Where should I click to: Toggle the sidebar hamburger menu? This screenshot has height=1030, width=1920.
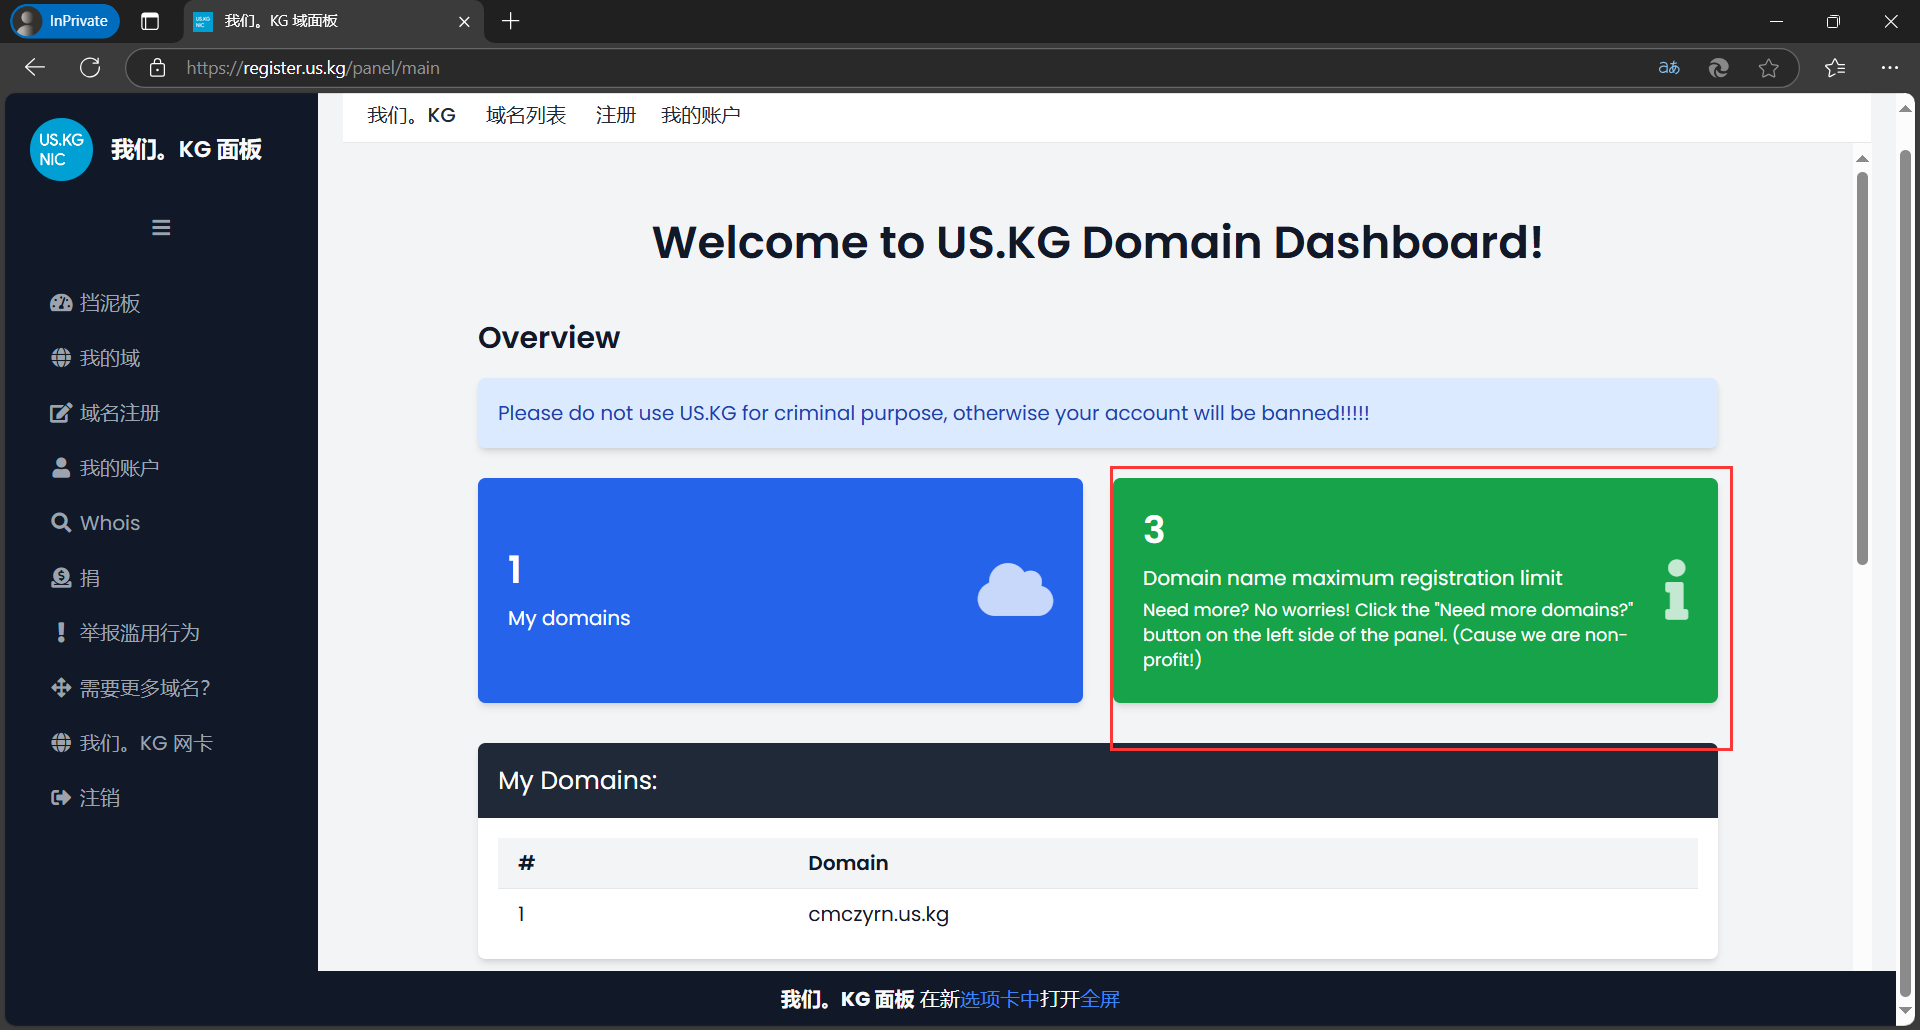tap(161, 228)
